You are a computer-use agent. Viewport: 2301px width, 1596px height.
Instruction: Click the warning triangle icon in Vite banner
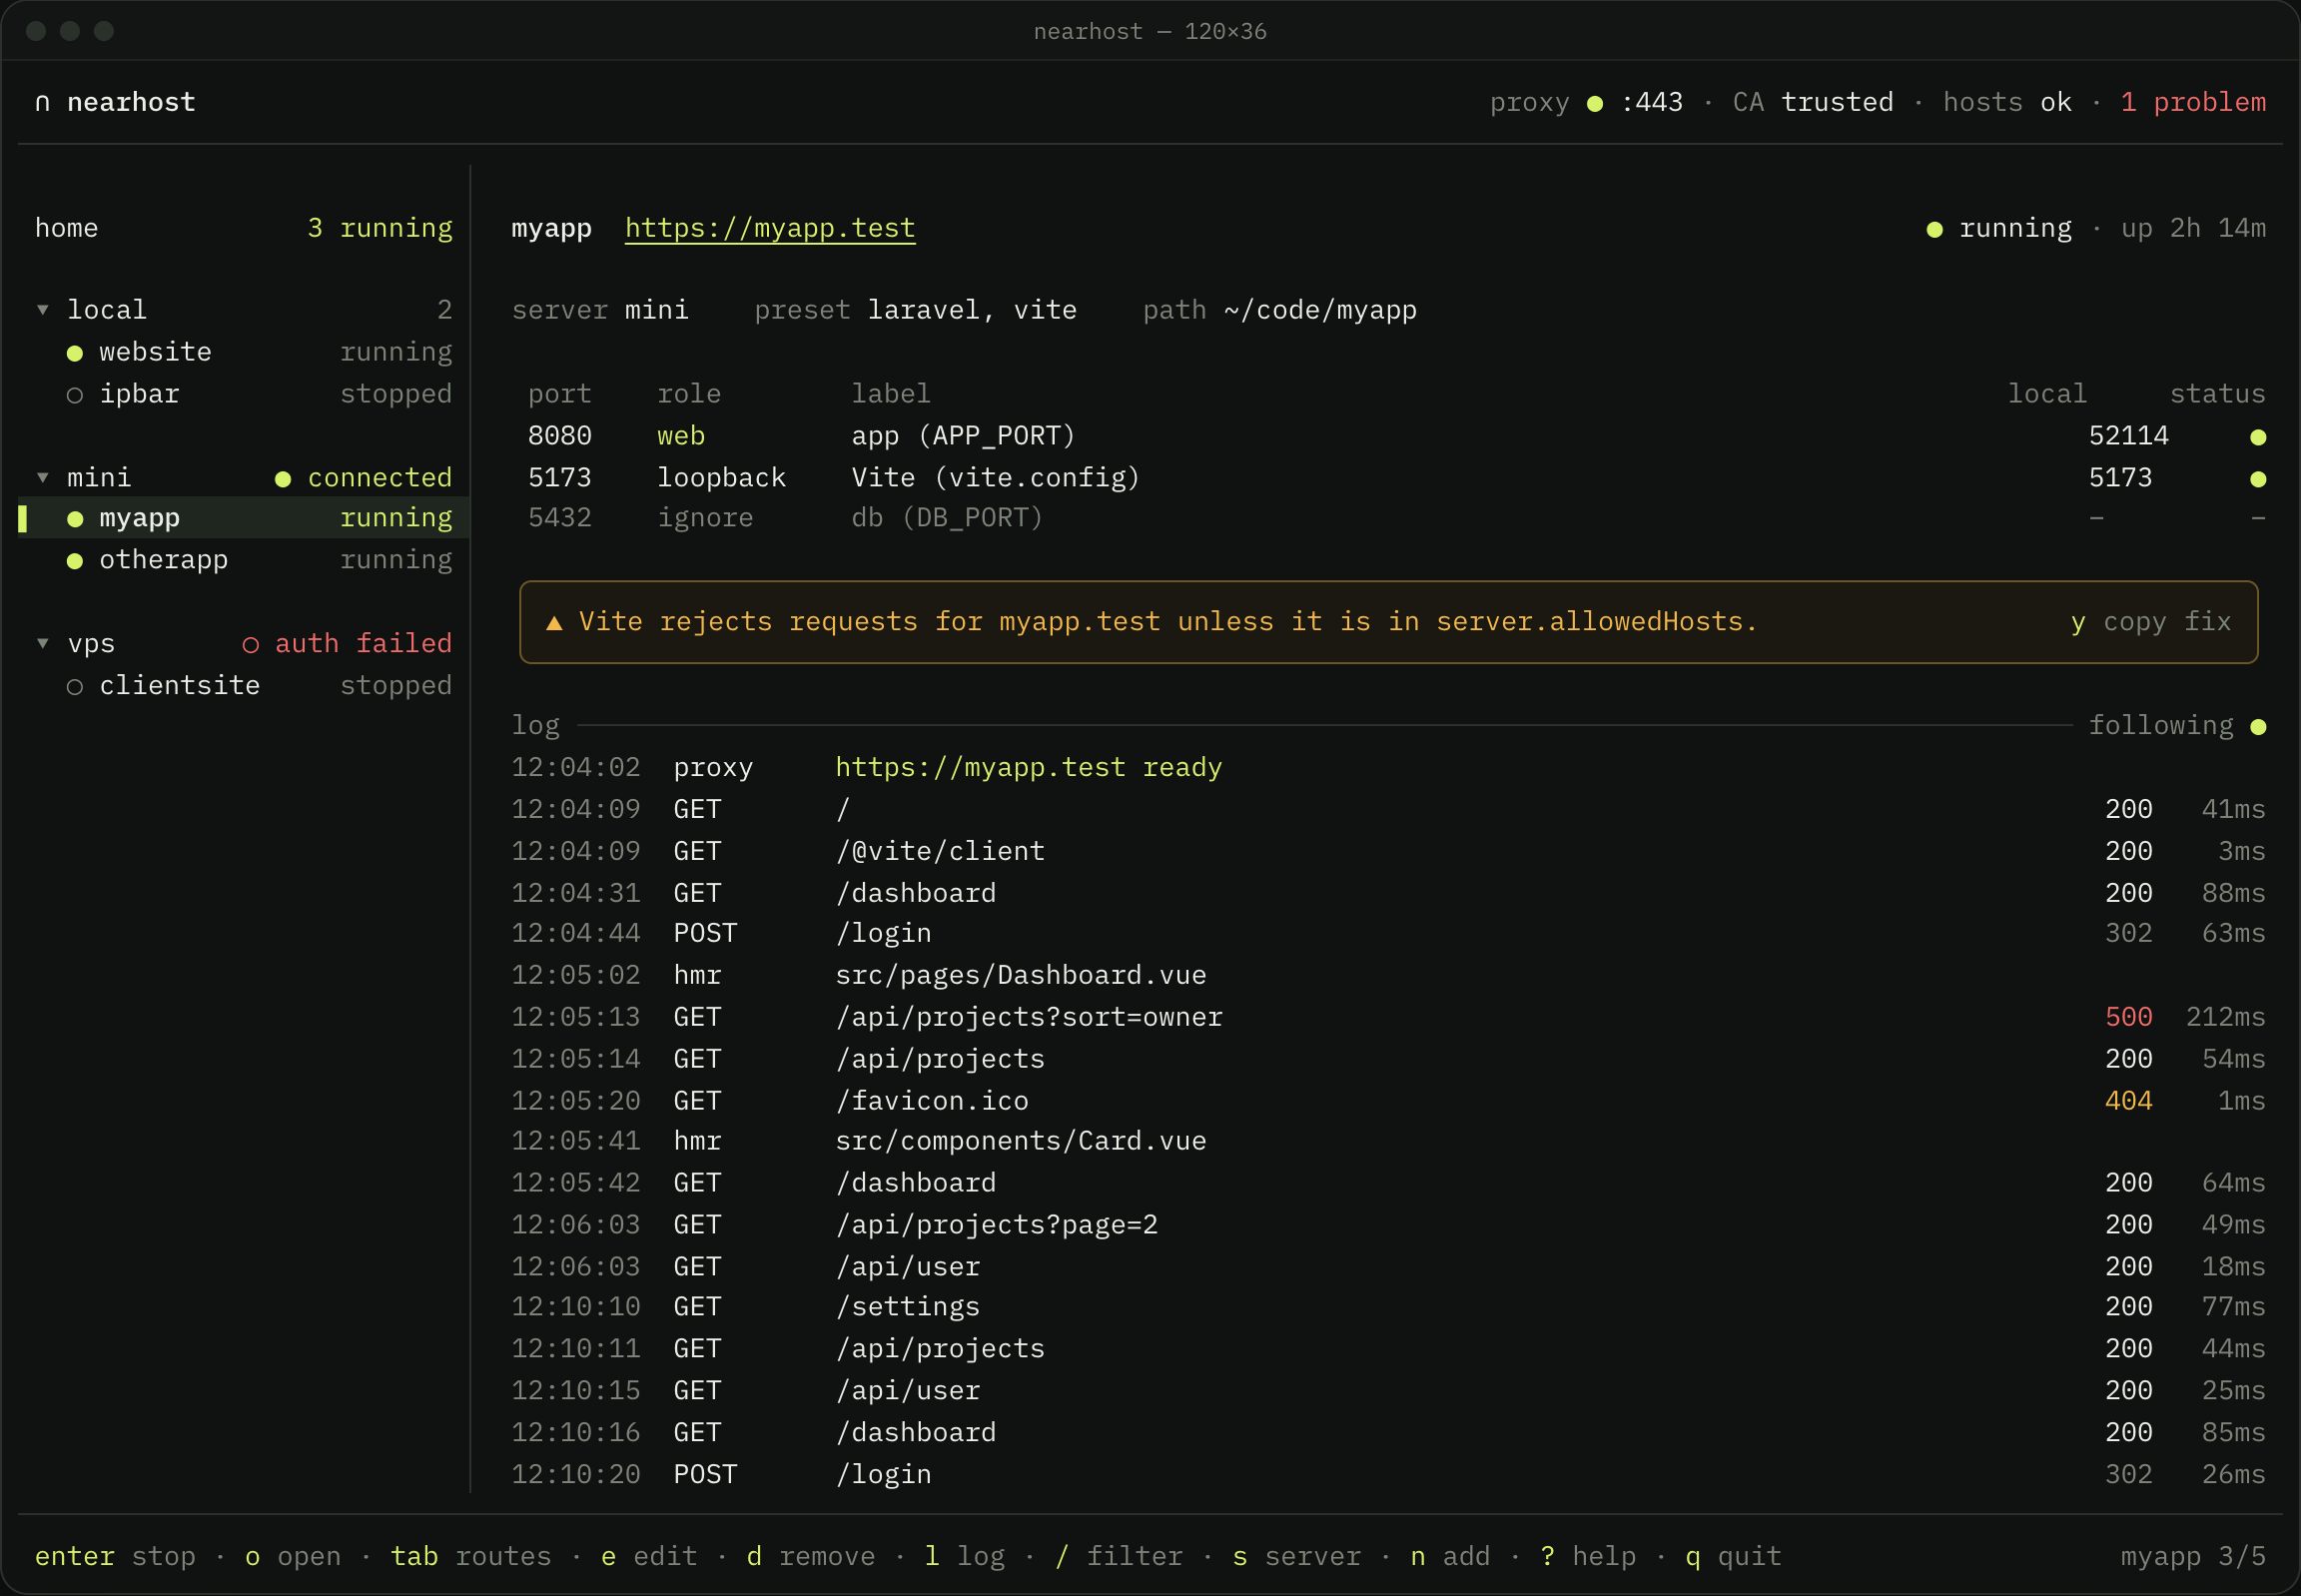pos(554,623)
